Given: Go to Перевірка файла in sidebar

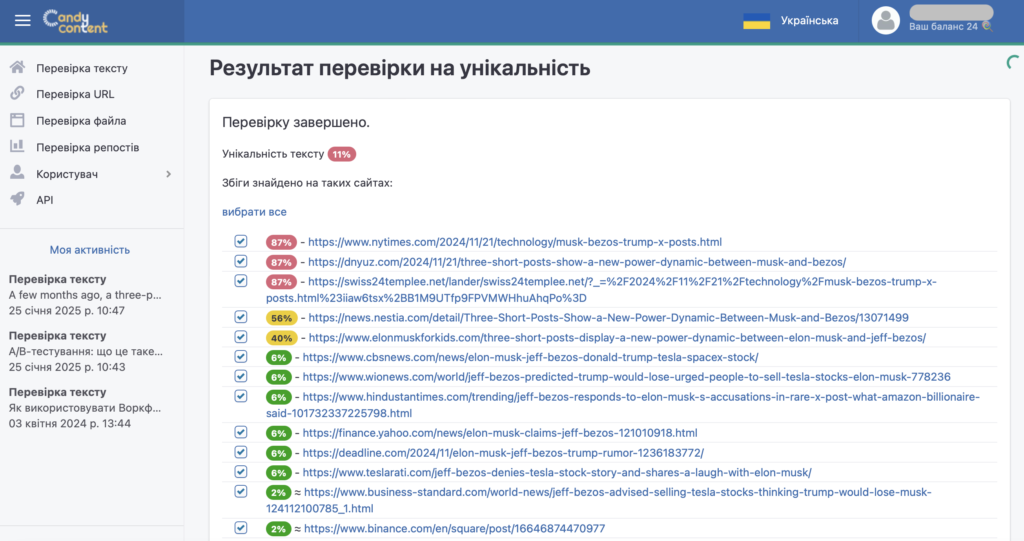Looking at the screenshot, I should (x=81, y=121).
